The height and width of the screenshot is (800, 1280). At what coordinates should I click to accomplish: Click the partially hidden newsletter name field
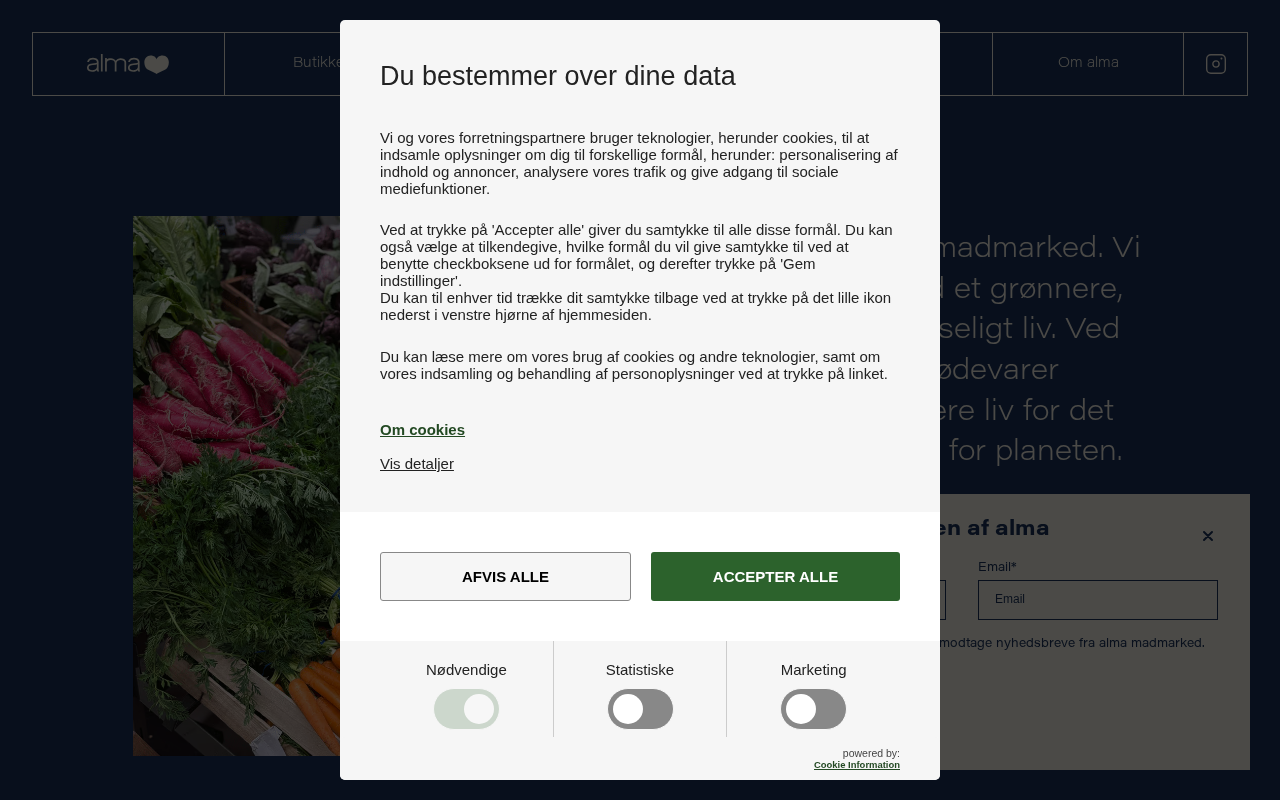pos(943,600)
